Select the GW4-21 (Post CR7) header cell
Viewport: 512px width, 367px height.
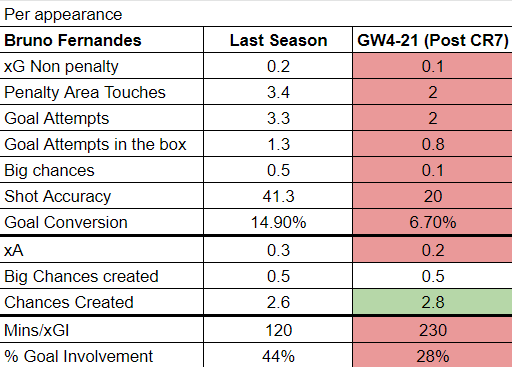point(432,40)
